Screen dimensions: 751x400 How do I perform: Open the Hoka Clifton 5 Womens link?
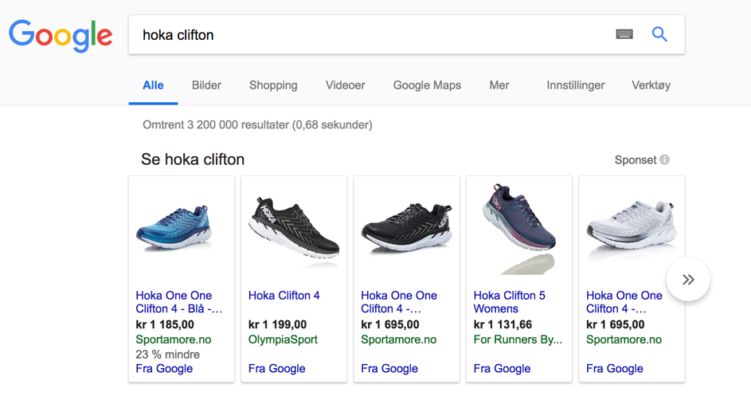[x=509, y=302]
